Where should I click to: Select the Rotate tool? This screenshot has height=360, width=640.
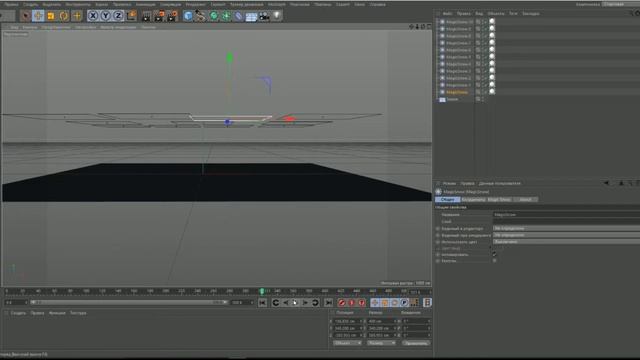(x=64, y=16)
